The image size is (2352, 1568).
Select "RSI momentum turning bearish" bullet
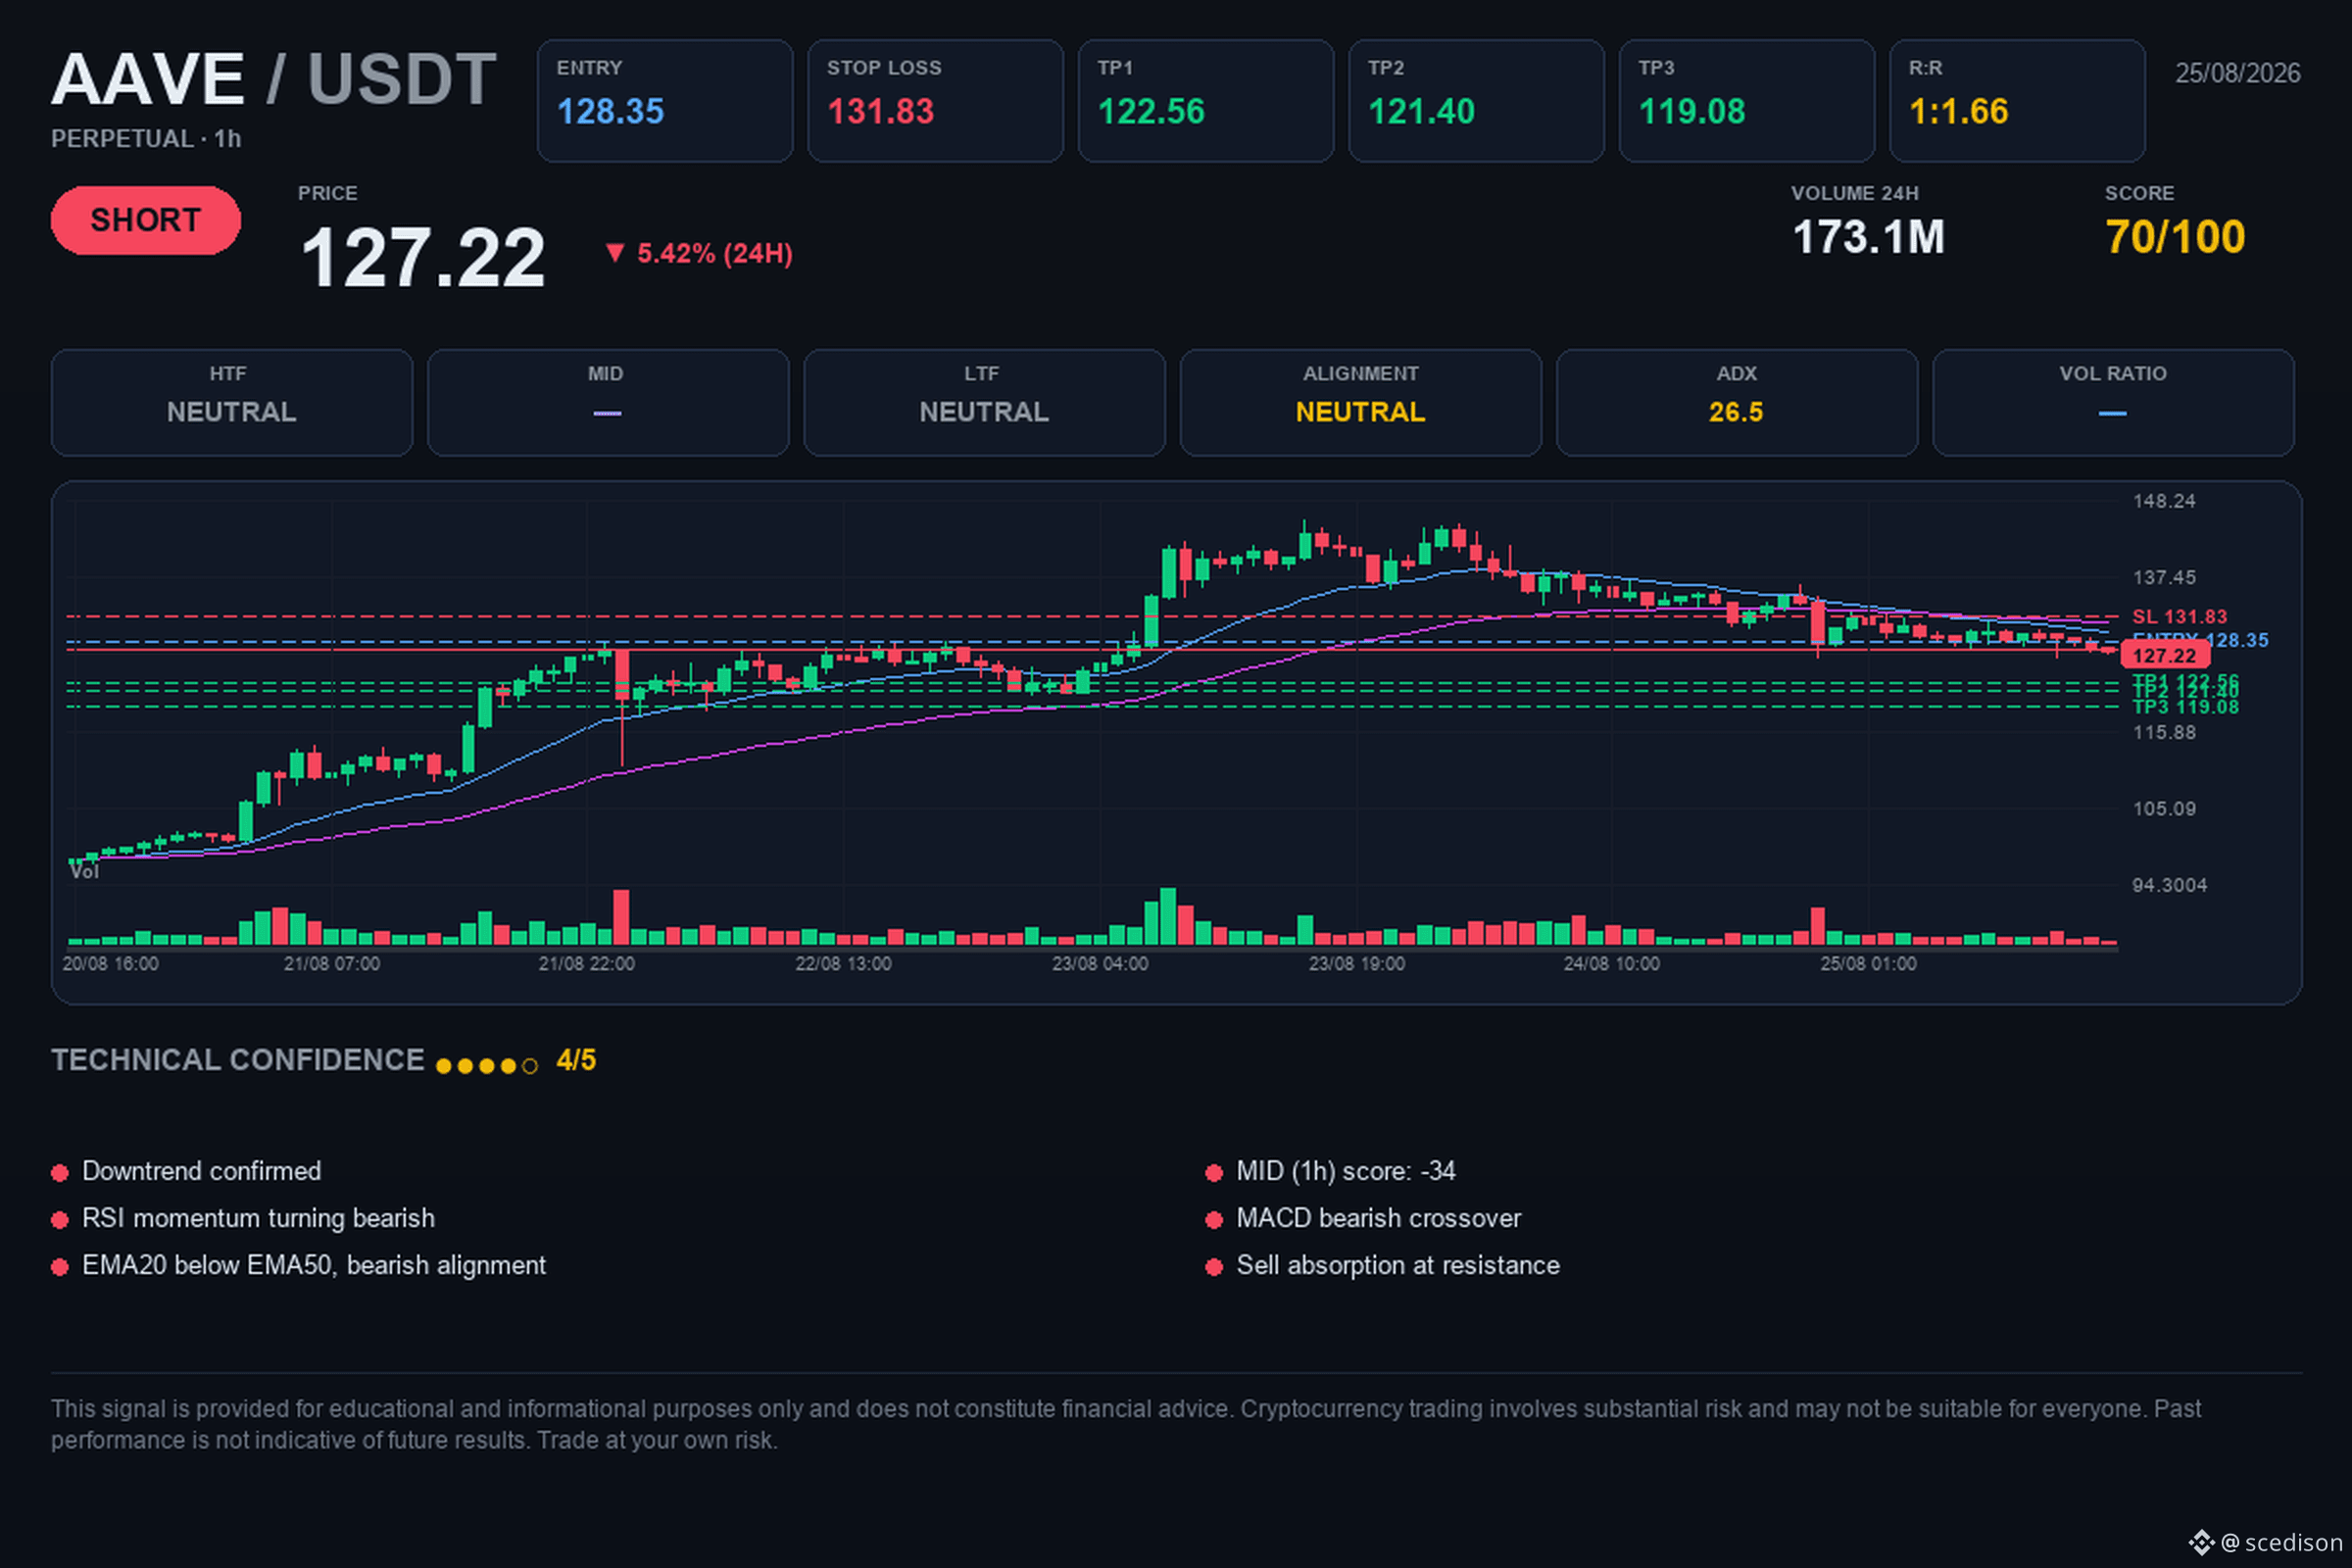243,1219
